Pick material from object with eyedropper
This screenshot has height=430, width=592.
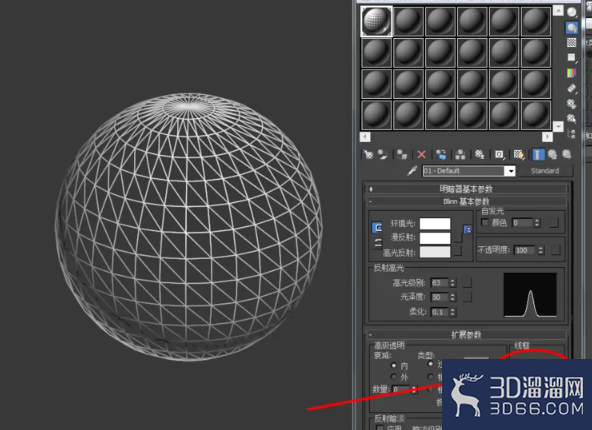tap(412, 171)
